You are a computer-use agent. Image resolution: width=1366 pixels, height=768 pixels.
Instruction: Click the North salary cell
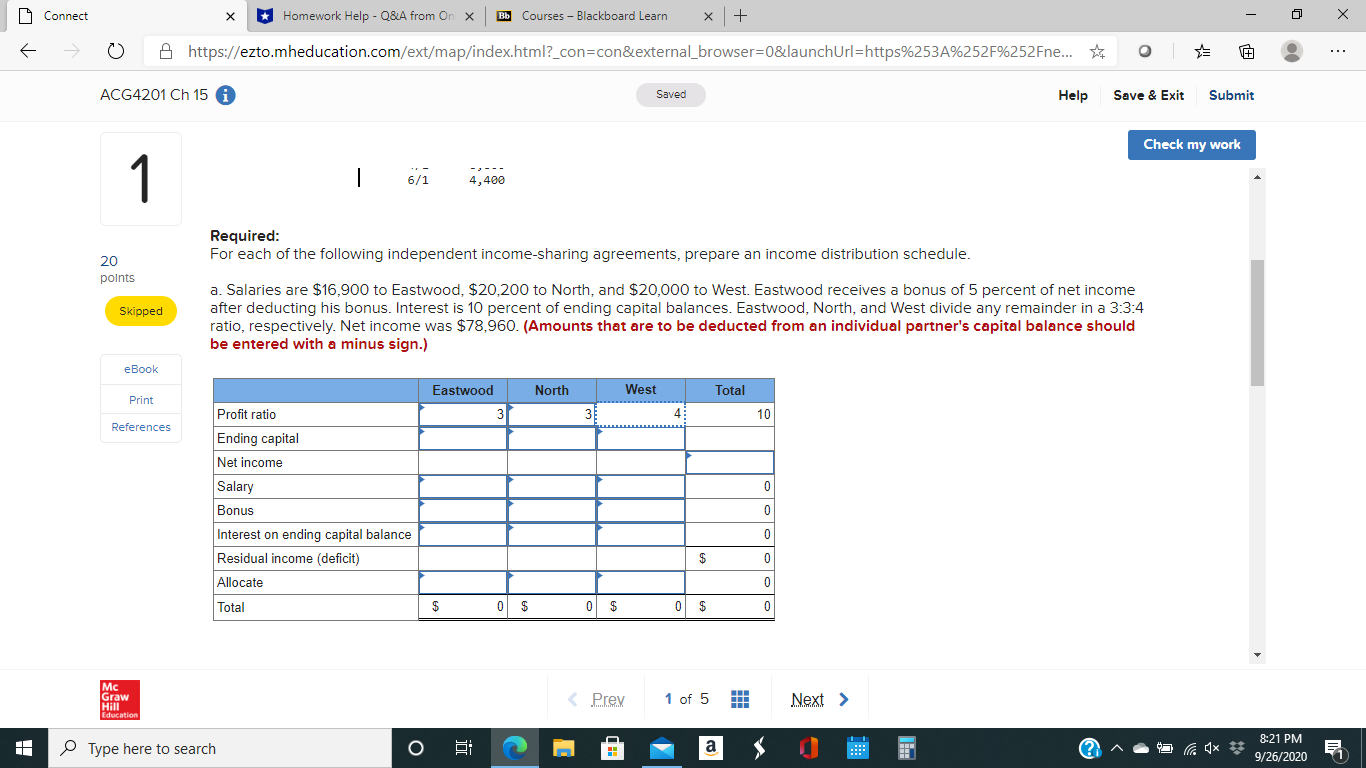pyautogui.click(x=552, y=486)
